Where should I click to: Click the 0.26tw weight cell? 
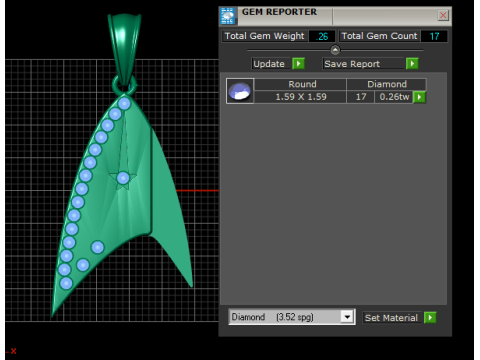point(394,97)
